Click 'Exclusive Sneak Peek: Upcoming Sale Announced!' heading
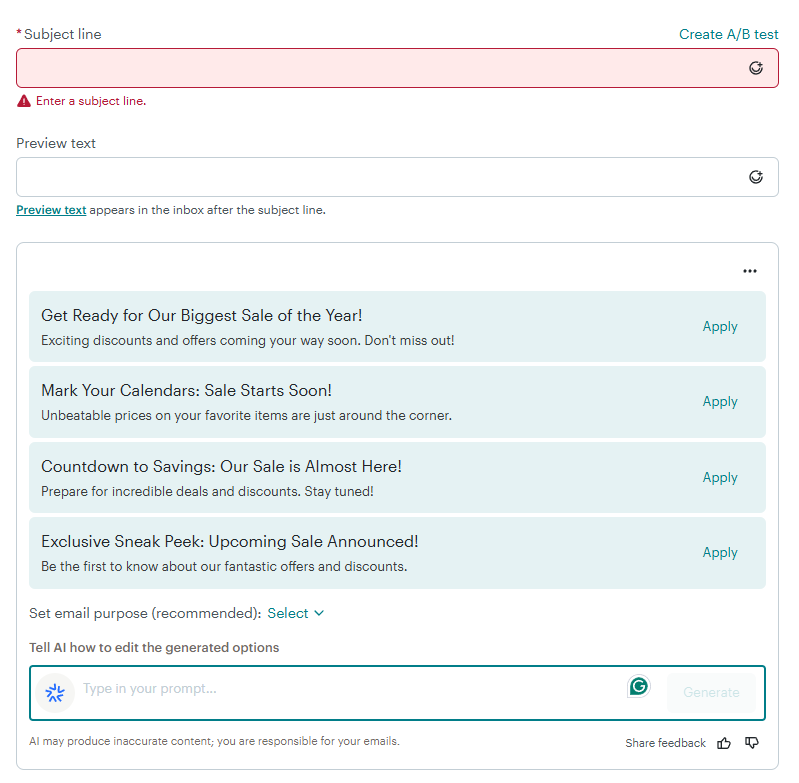Screen dimensions: 799x783 tap(230, 541)
